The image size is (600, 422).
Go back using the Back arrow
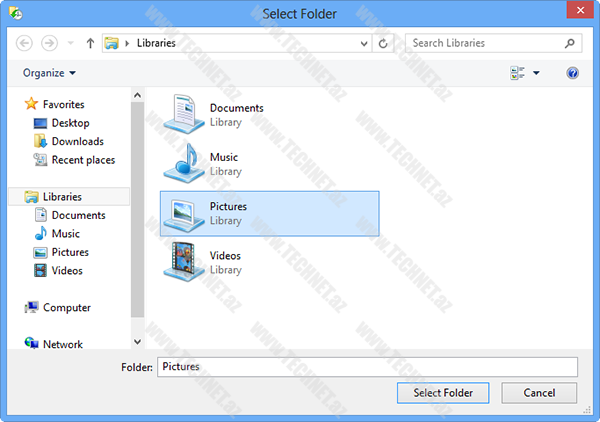point(24,43)
